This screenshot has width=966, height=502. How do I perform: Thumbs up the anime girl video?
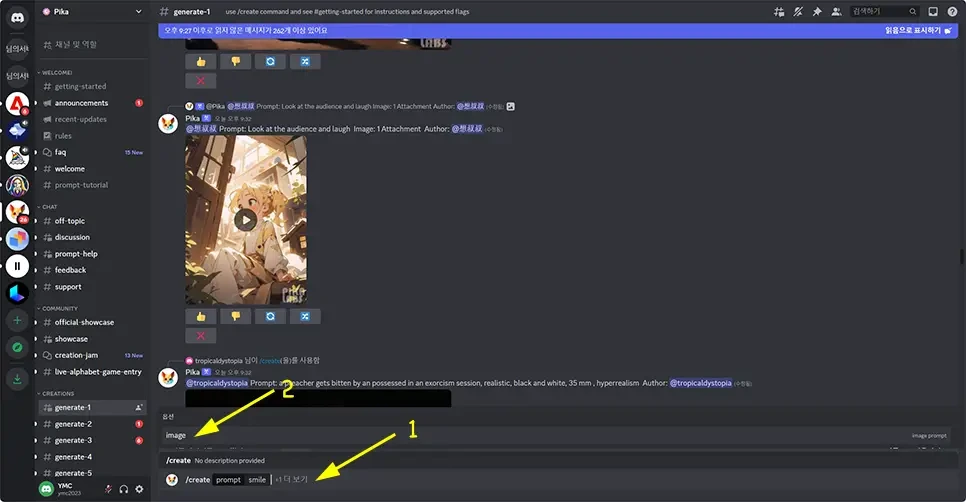point(201,317)
